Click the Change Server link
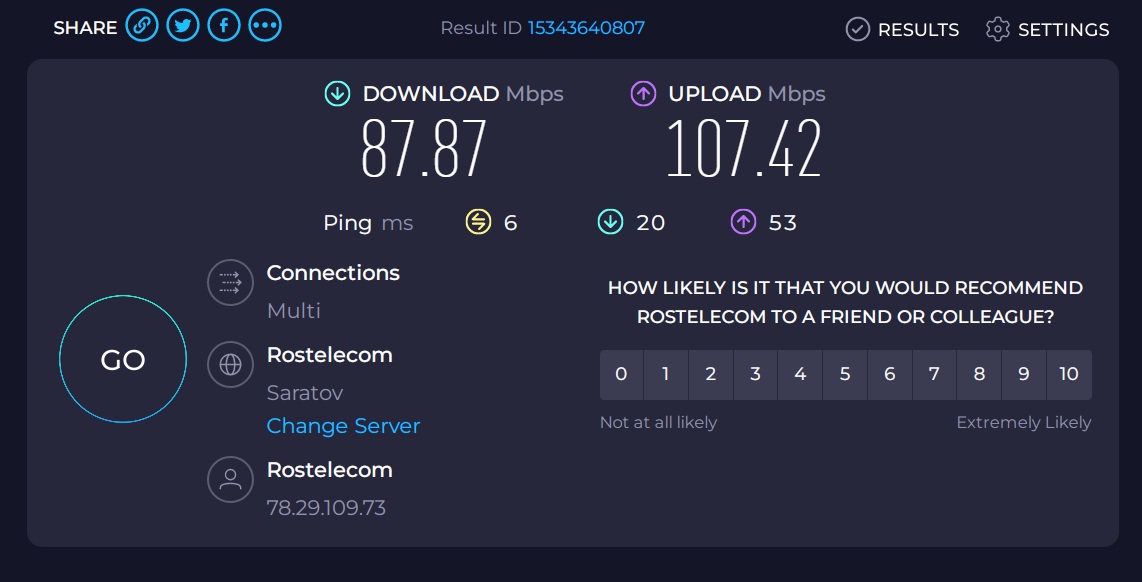 (343, 425)
